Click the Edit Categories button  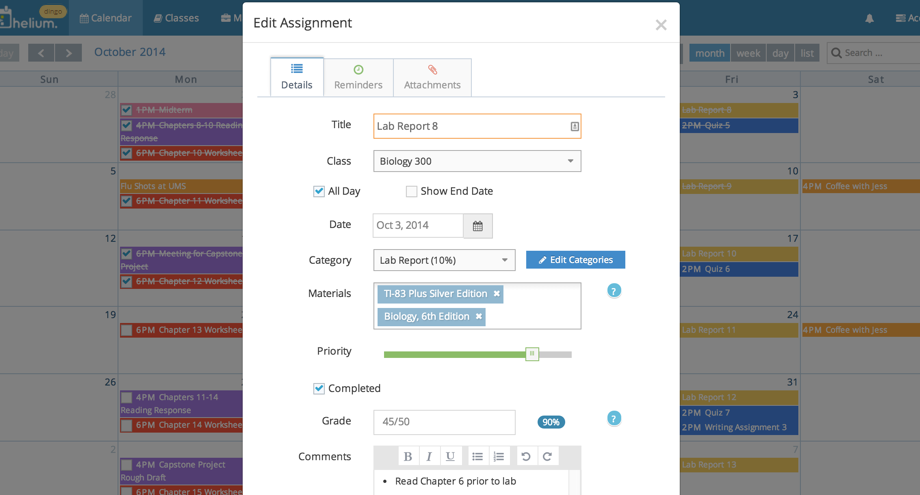coord(575,260)
